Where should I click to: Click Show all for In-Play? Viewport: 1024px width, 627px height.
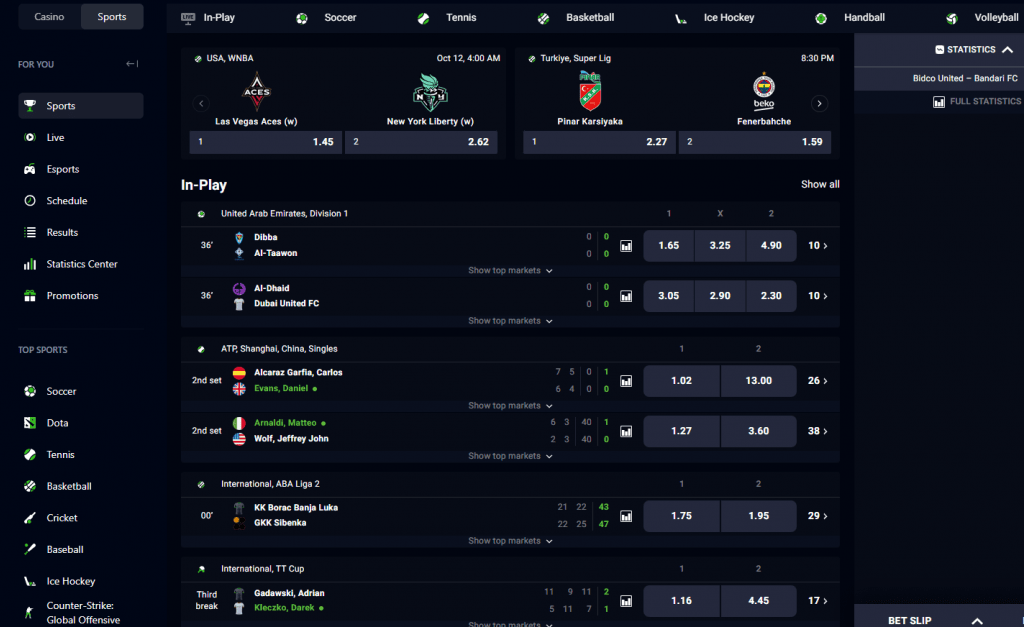820,184
